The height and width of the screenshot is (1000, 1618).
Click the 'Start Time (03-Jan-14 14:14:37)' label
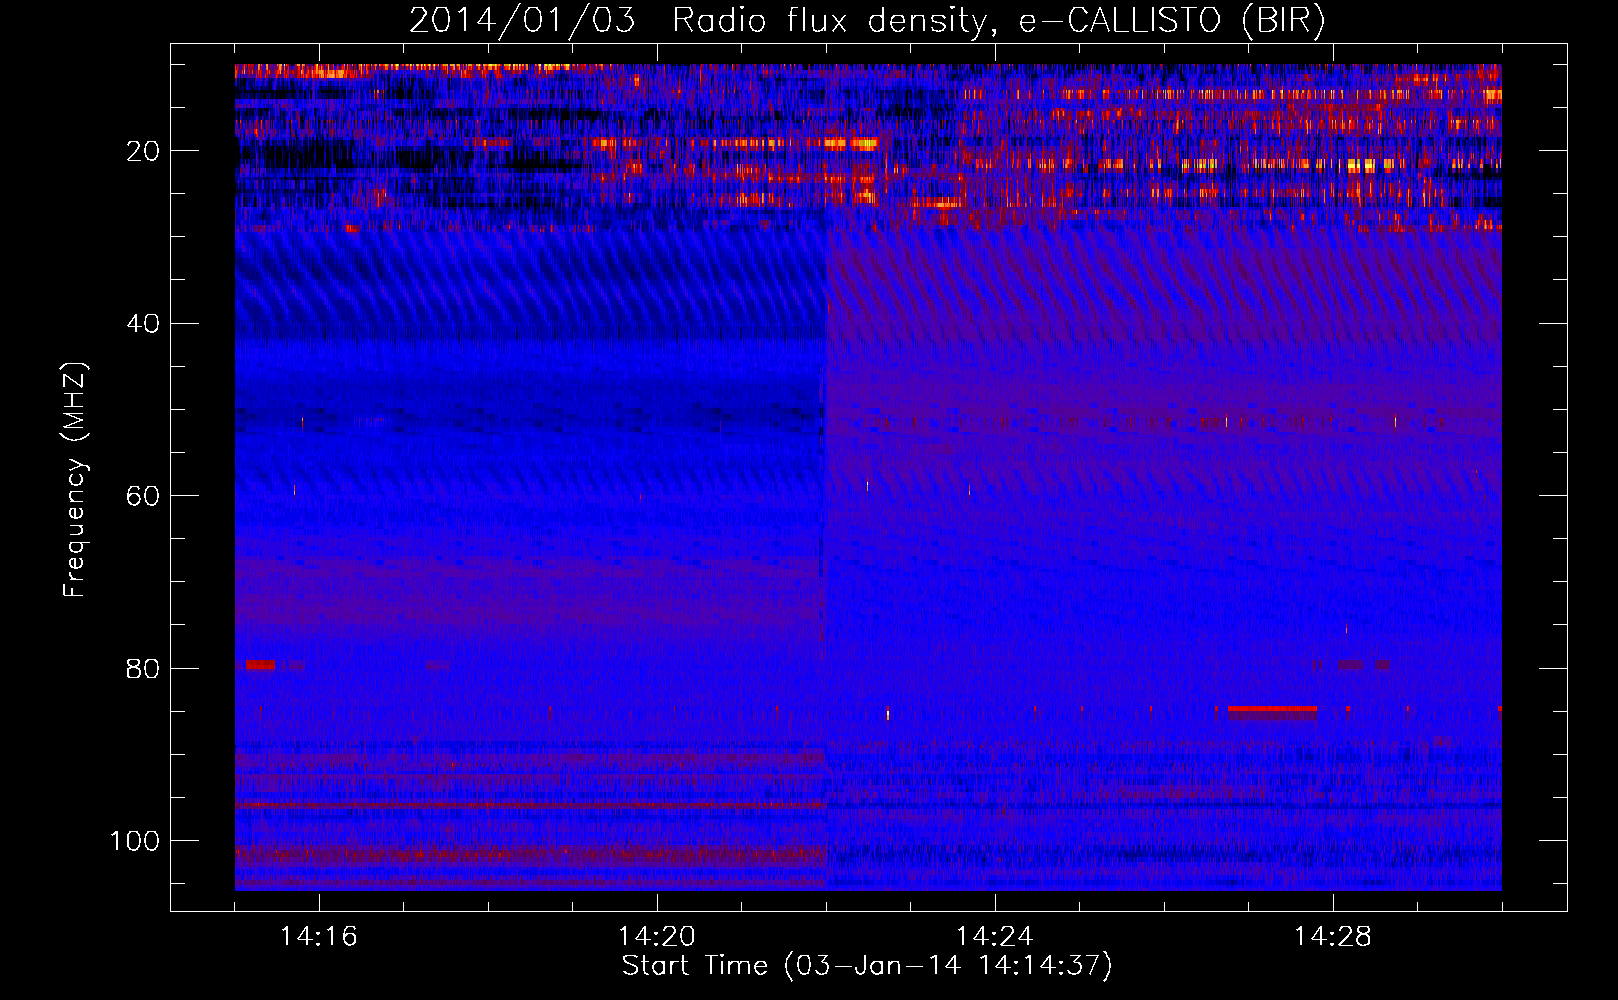867,966
